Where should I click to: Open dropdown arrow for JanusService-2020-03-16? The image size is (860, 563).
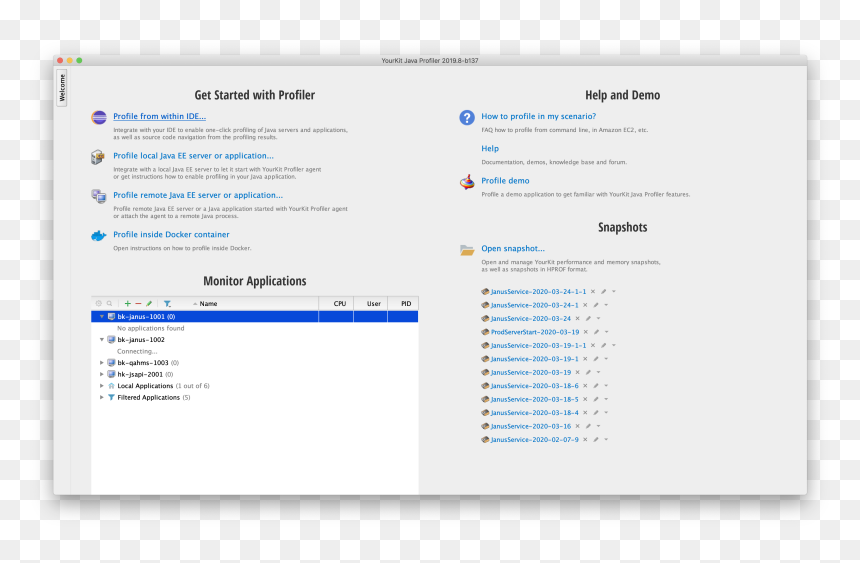(598, 426)
